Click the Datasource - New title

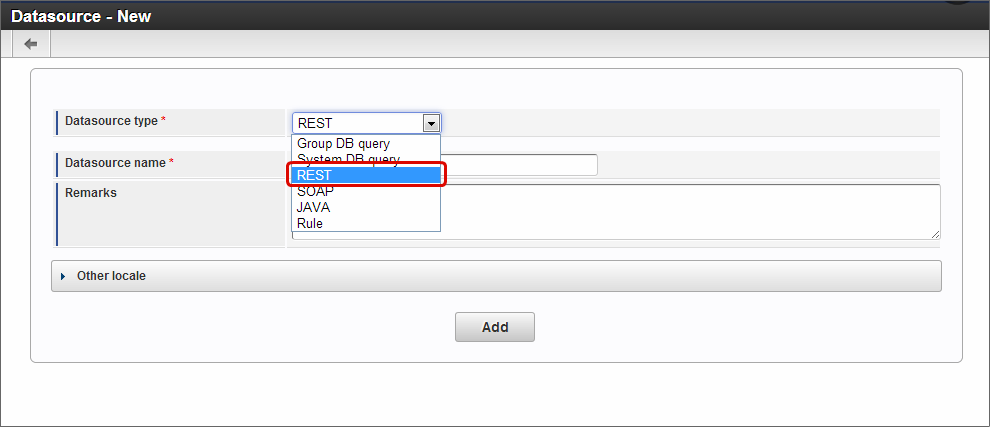coord(81,16)
